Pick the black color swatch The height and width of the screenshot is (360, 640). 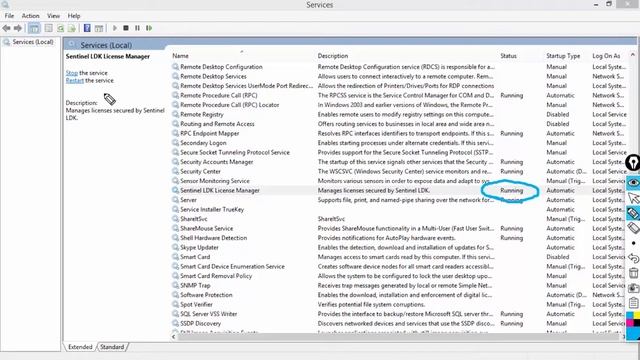(x=637, y=323)
